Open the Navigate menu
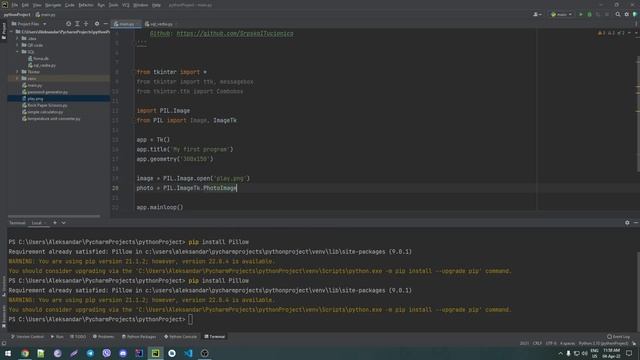This screenshot has height=360, width=640. [53, 5]
